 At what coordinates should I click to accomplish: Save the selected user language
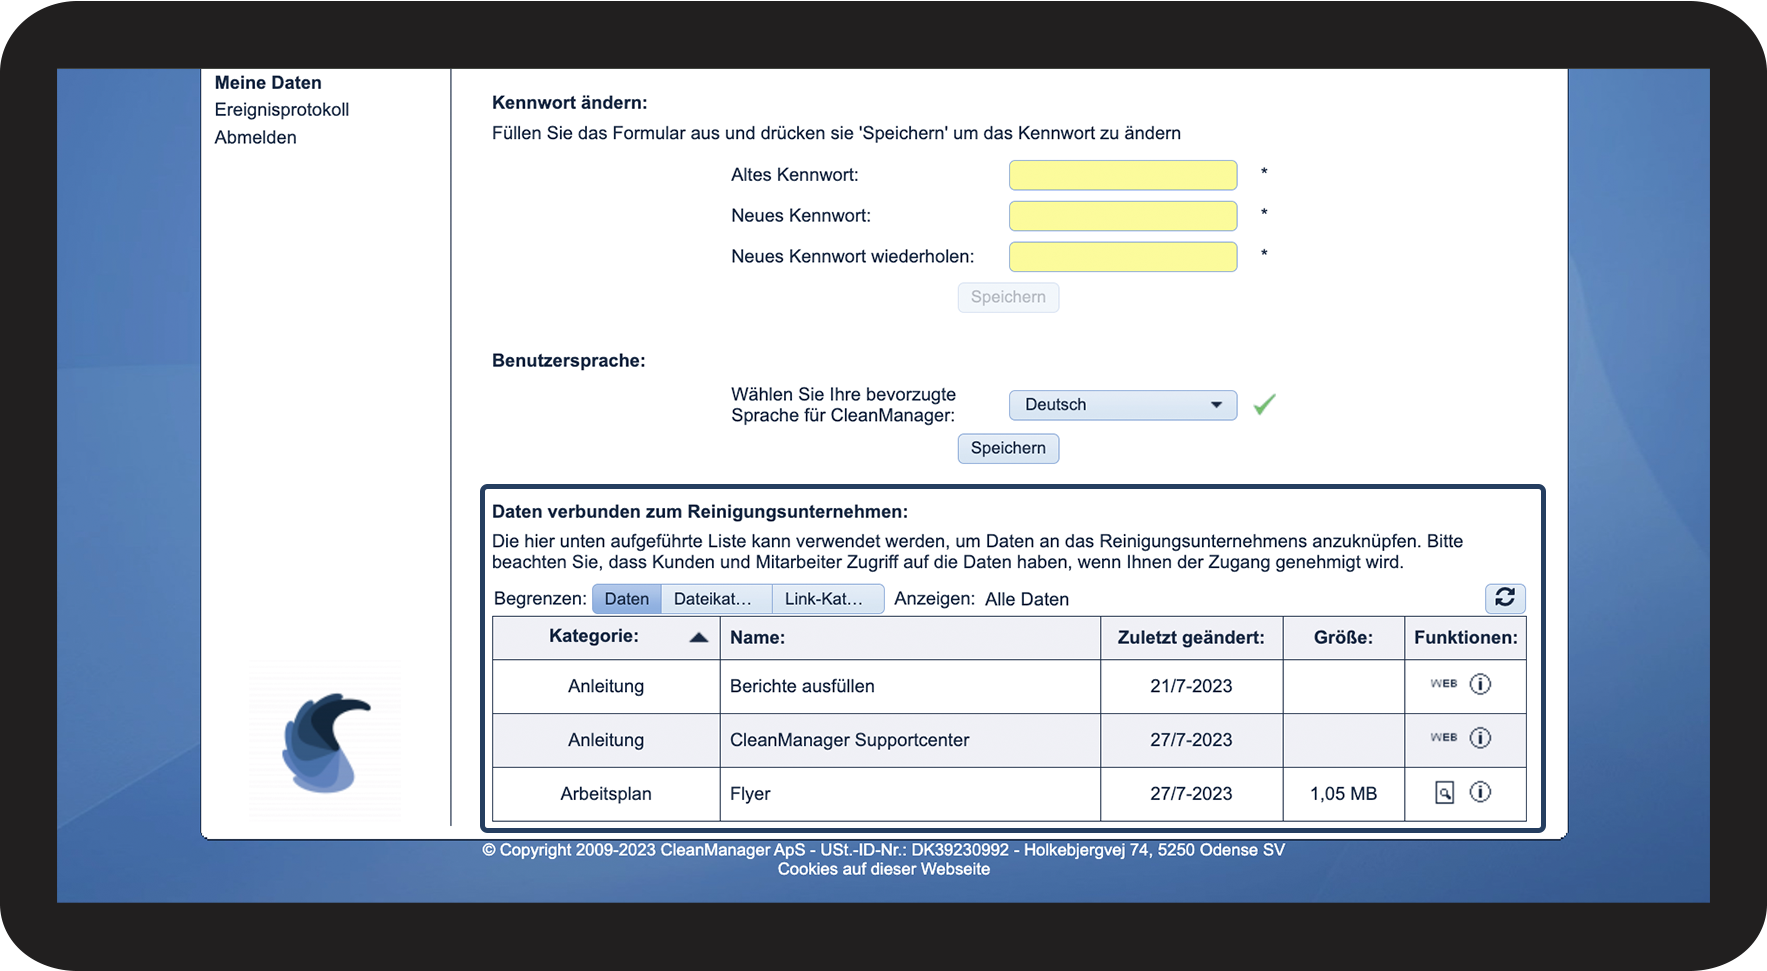pos(1007,448)
